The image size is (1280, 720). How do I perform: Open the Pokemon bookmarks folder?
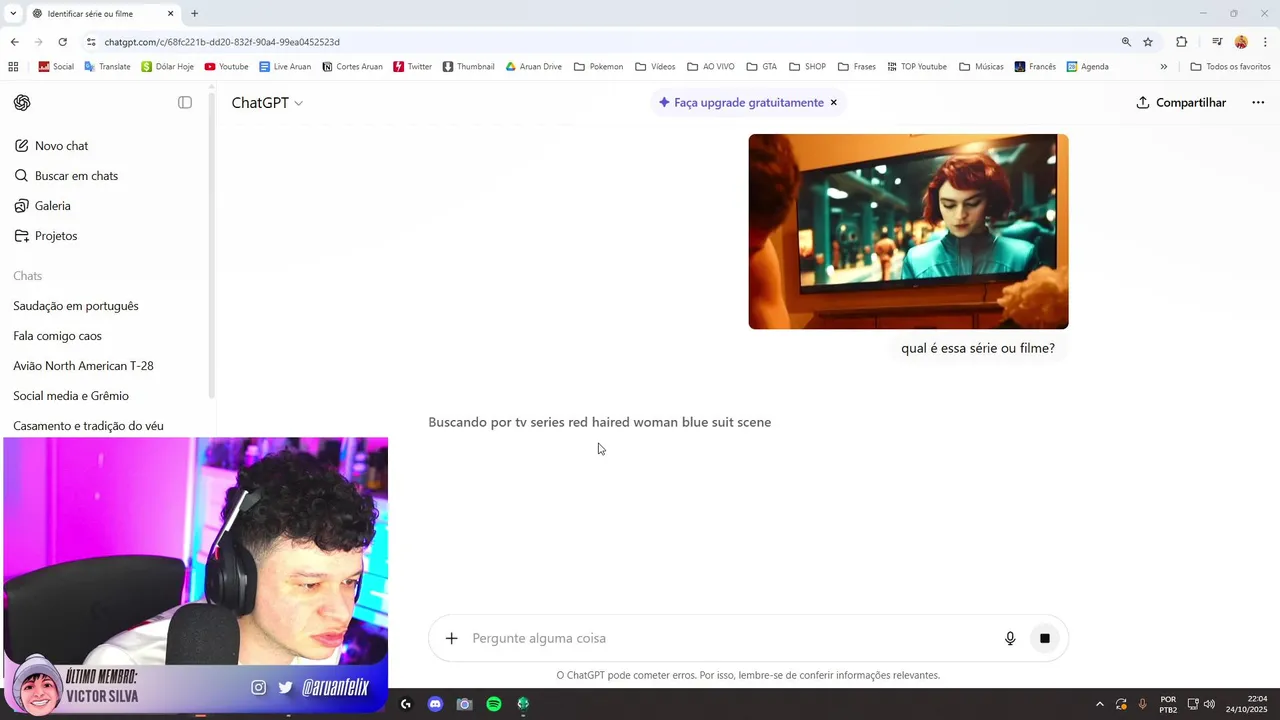(x=598, y=67)
